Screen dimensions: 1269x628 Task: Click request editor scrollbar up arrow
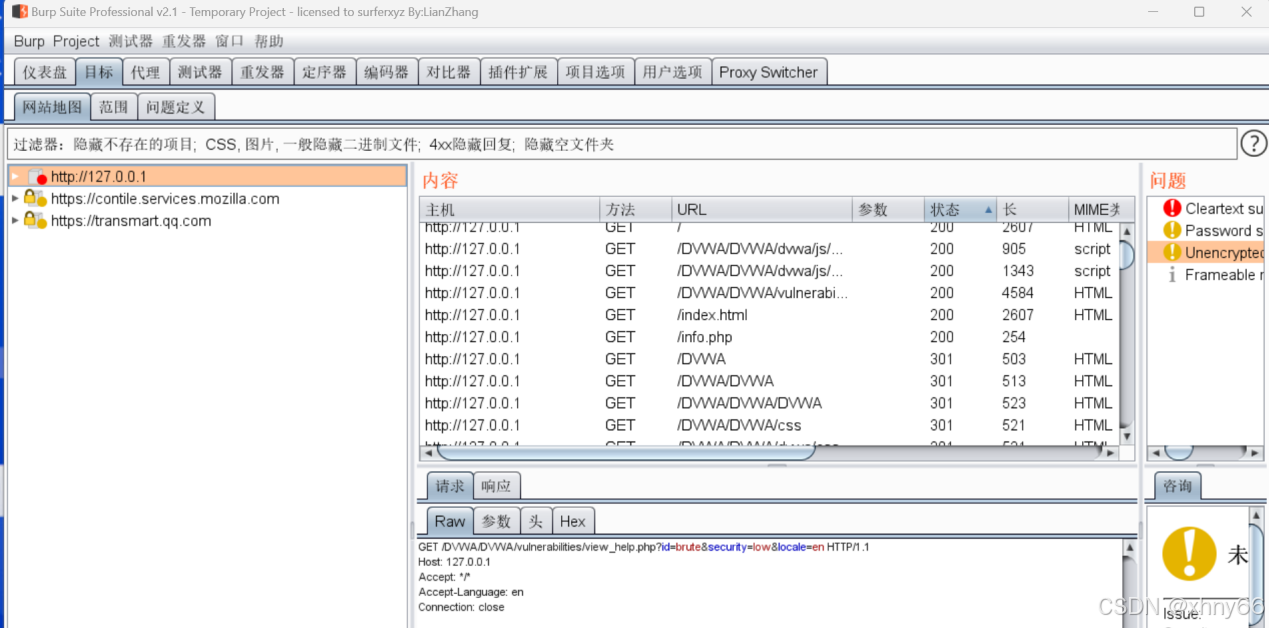pos(1129,547)
